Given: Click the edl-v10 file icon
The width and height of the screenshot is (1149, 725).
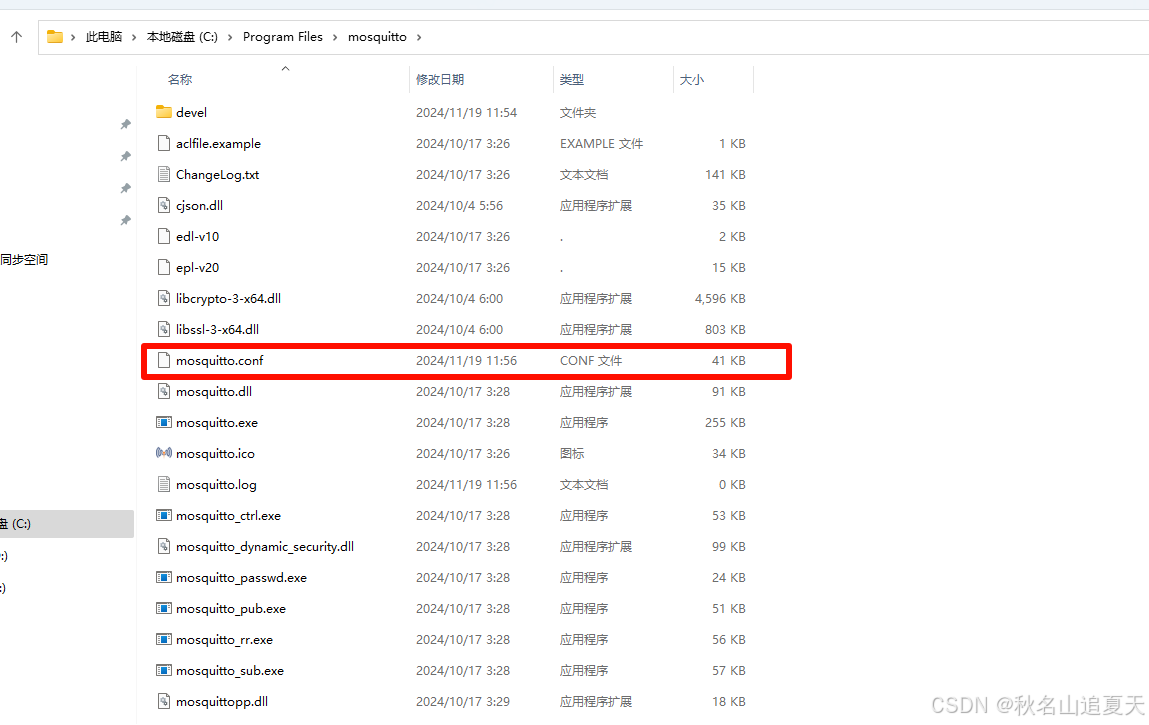Looking at the screenshot, I should pyautogui.click(x=164, y=236).
